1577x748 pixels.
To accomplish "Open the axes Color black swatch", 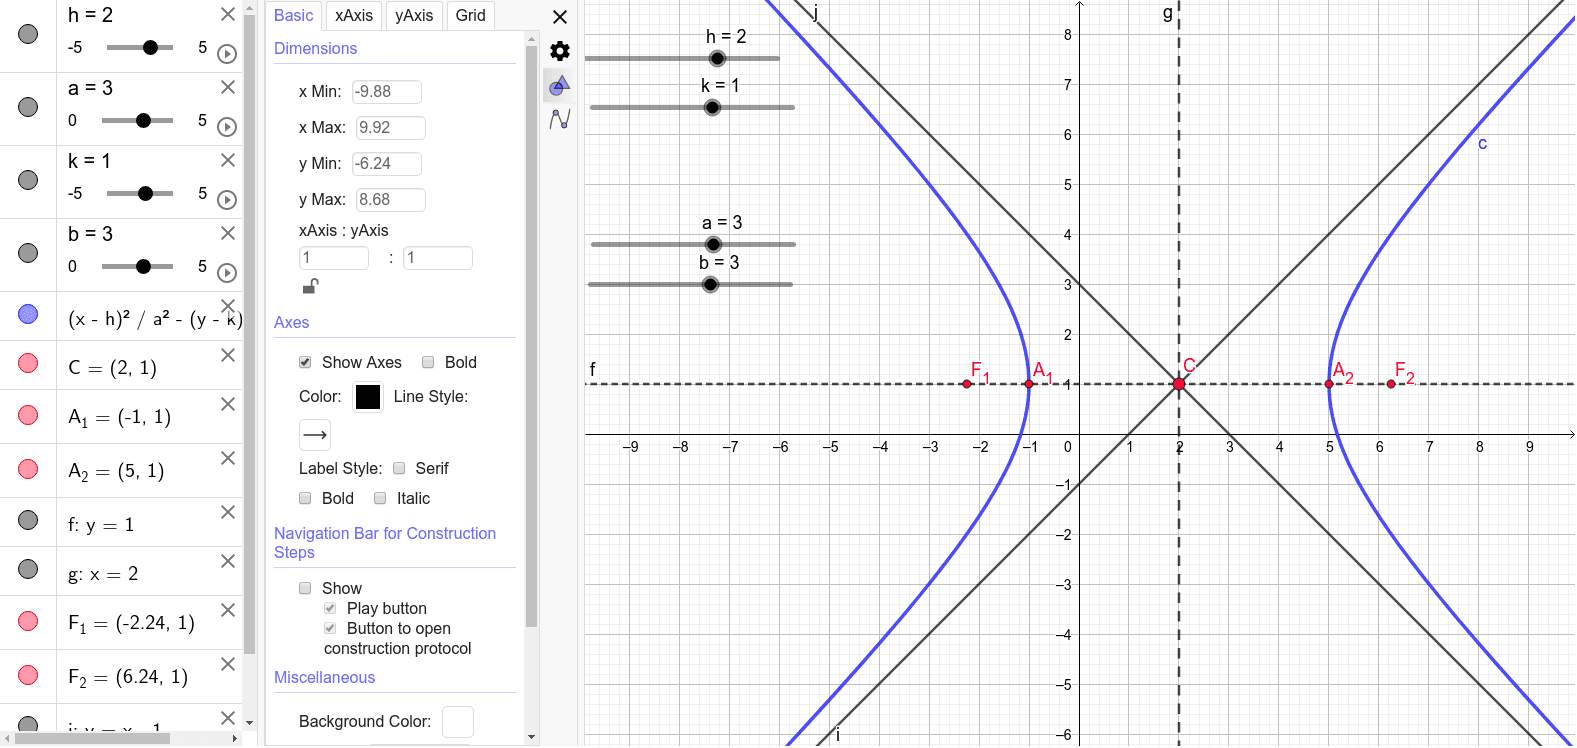I will pyautogui.click(x=368, y=397).
